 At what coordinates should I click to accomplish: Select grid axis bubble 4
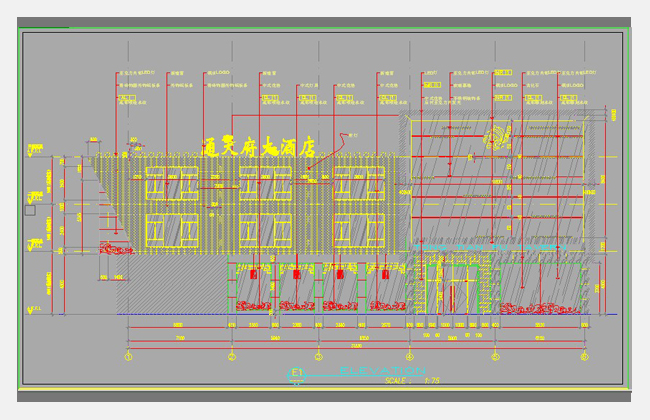coord(410,357)
